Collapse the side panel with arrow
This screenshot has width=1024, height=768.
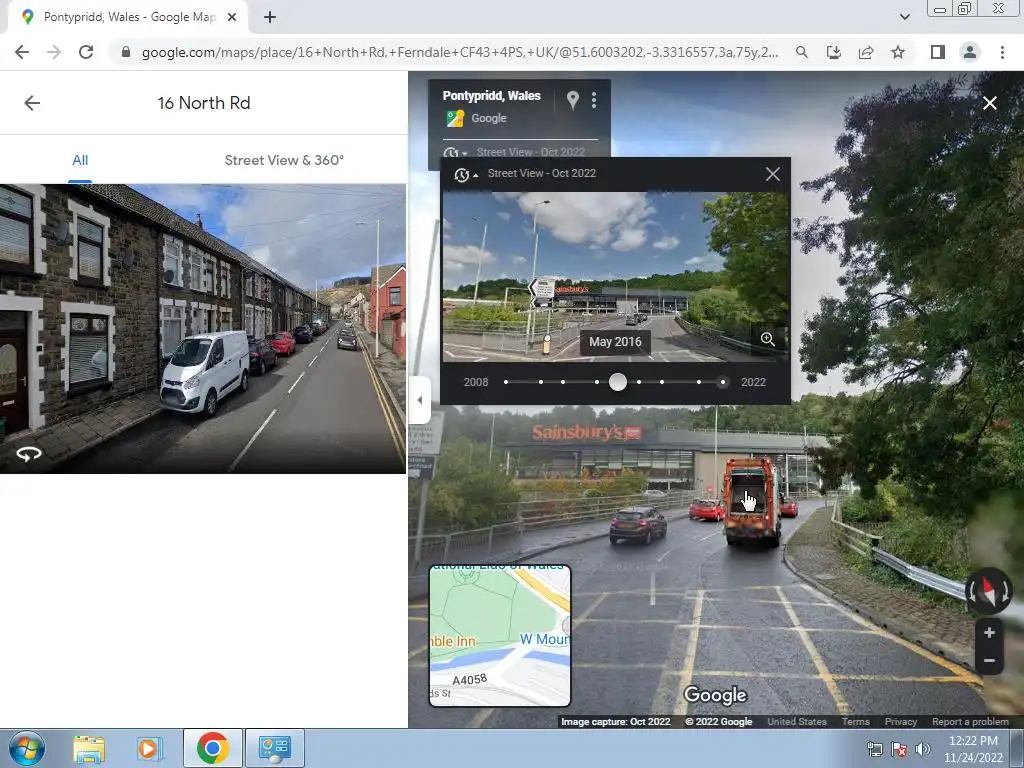click(419, 400)
